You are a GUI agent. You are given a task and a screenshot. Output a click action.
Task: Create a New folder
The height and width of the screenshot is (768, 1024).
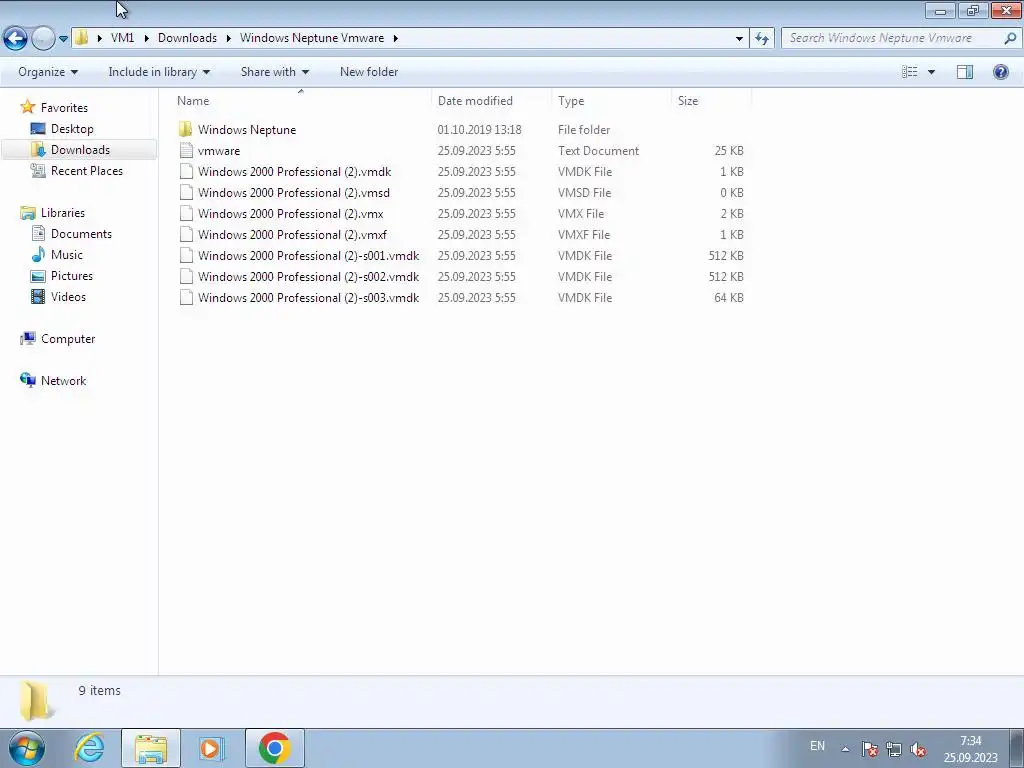[369, 72]
